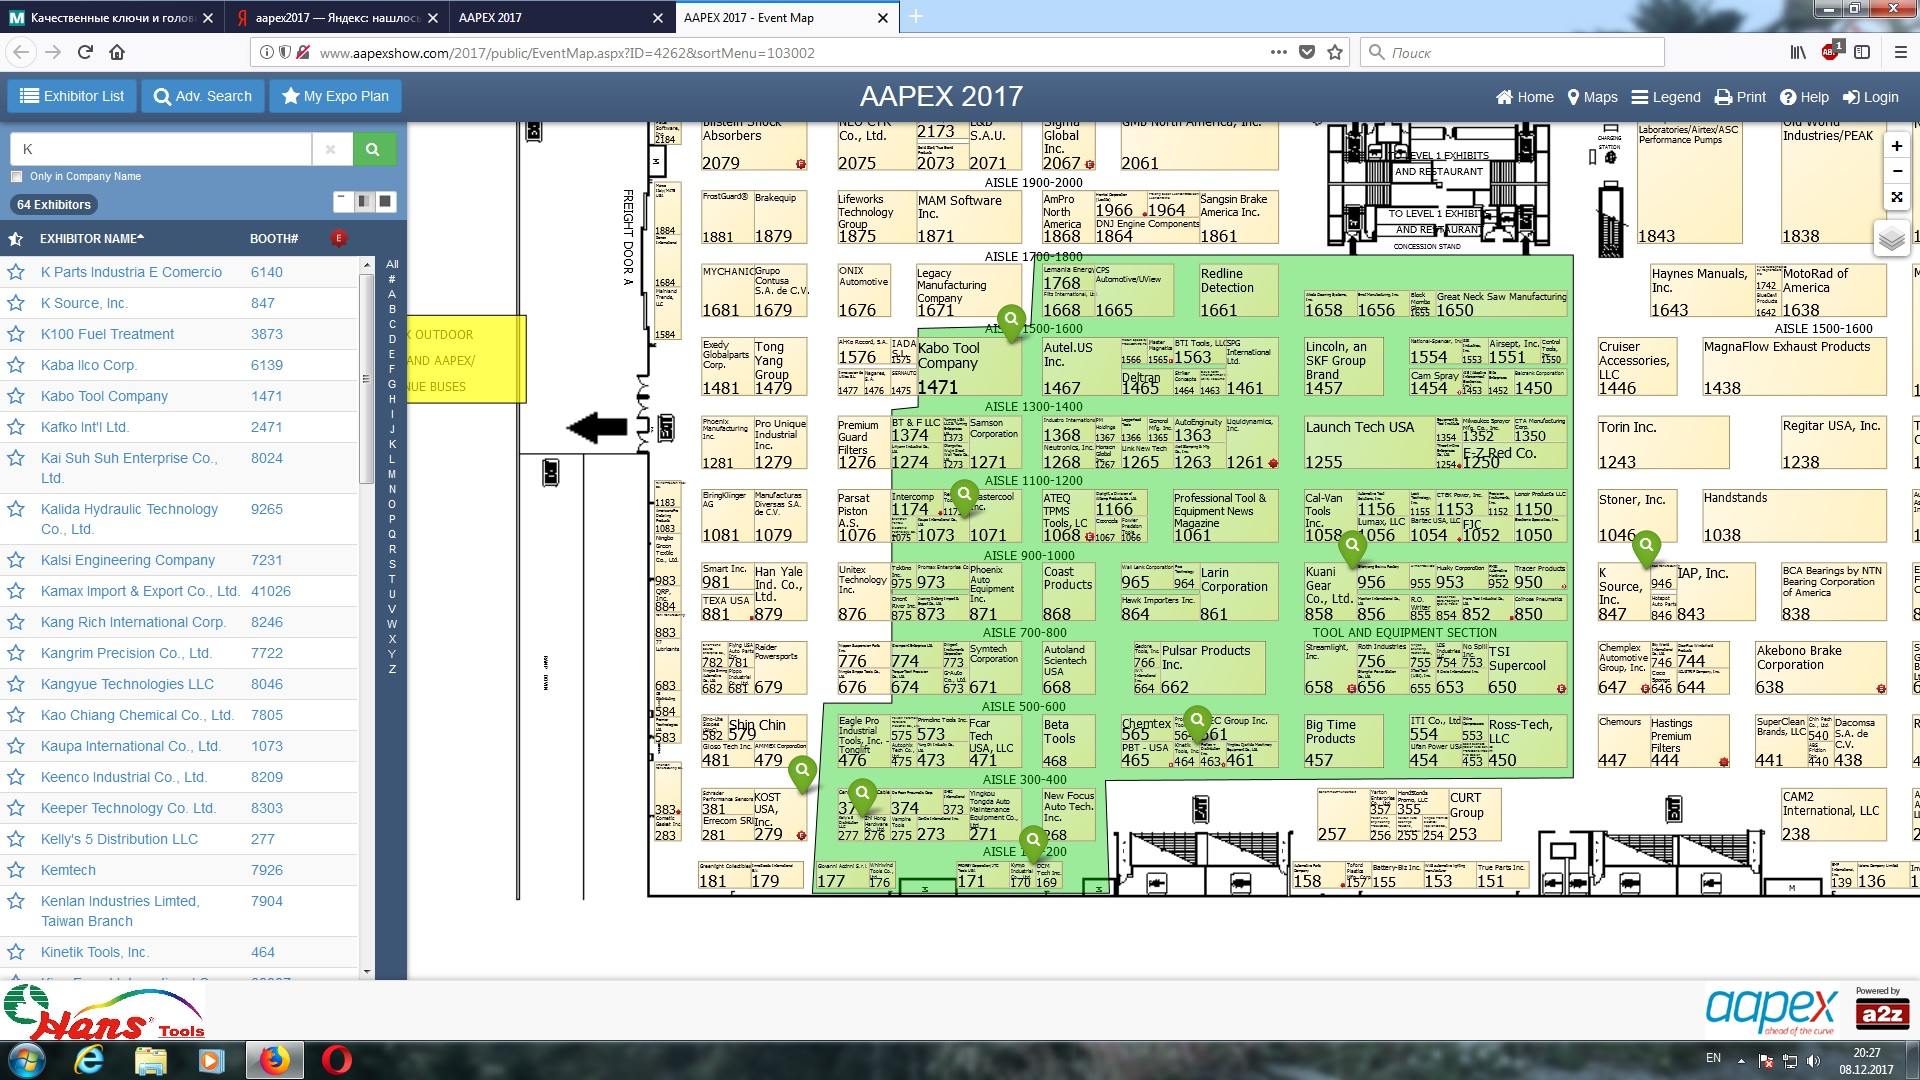
Task: Reload the page in browser
Action: pyautogui.click(x=85, y=52)
